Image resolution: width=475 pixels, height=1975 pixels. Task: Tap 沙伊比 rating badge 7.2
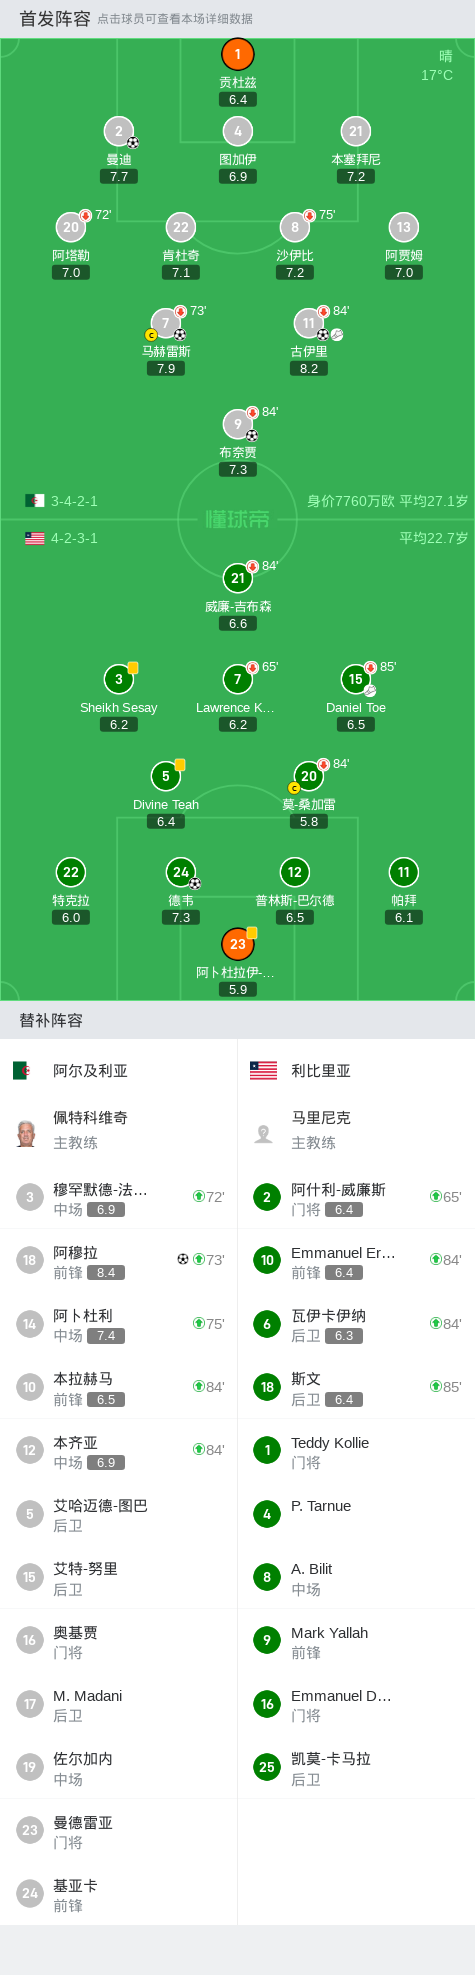(295, 272)
